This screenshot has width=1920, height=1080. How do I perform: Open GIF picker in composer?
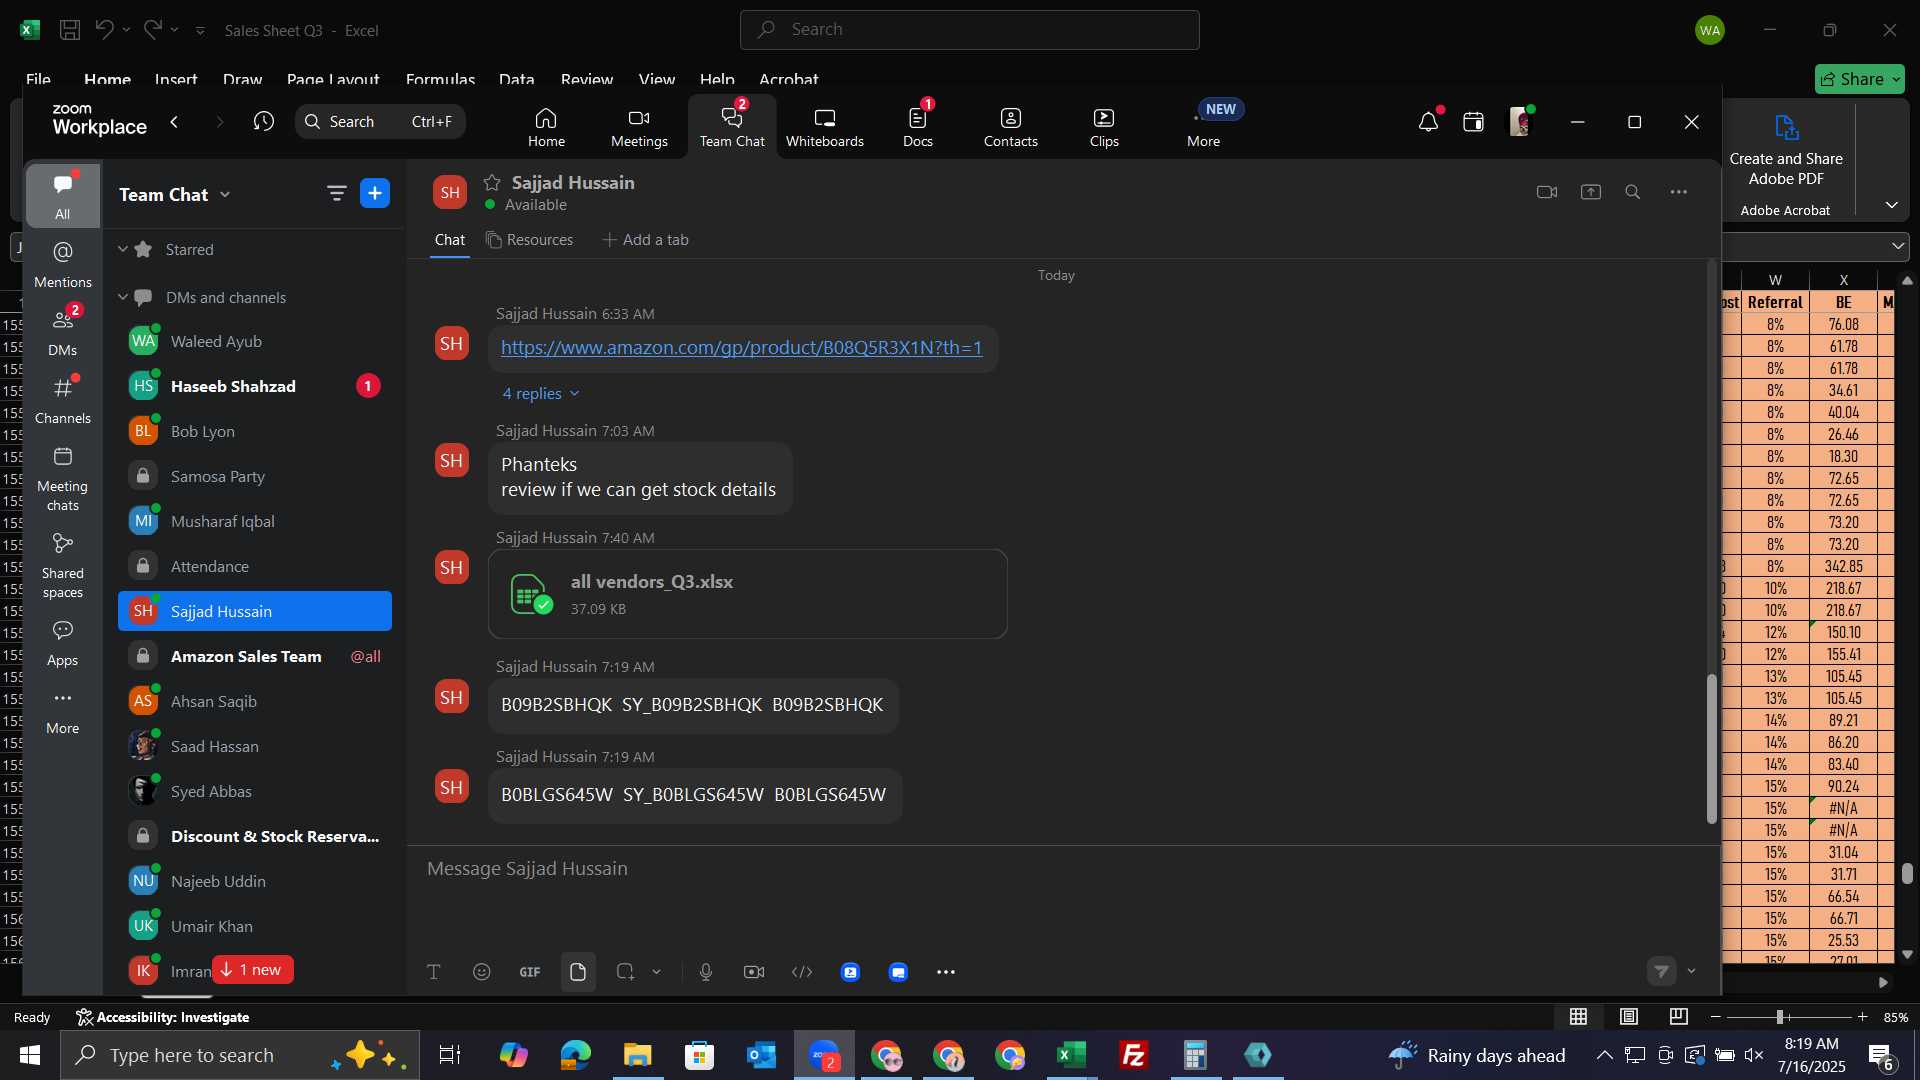click(530, 972)
